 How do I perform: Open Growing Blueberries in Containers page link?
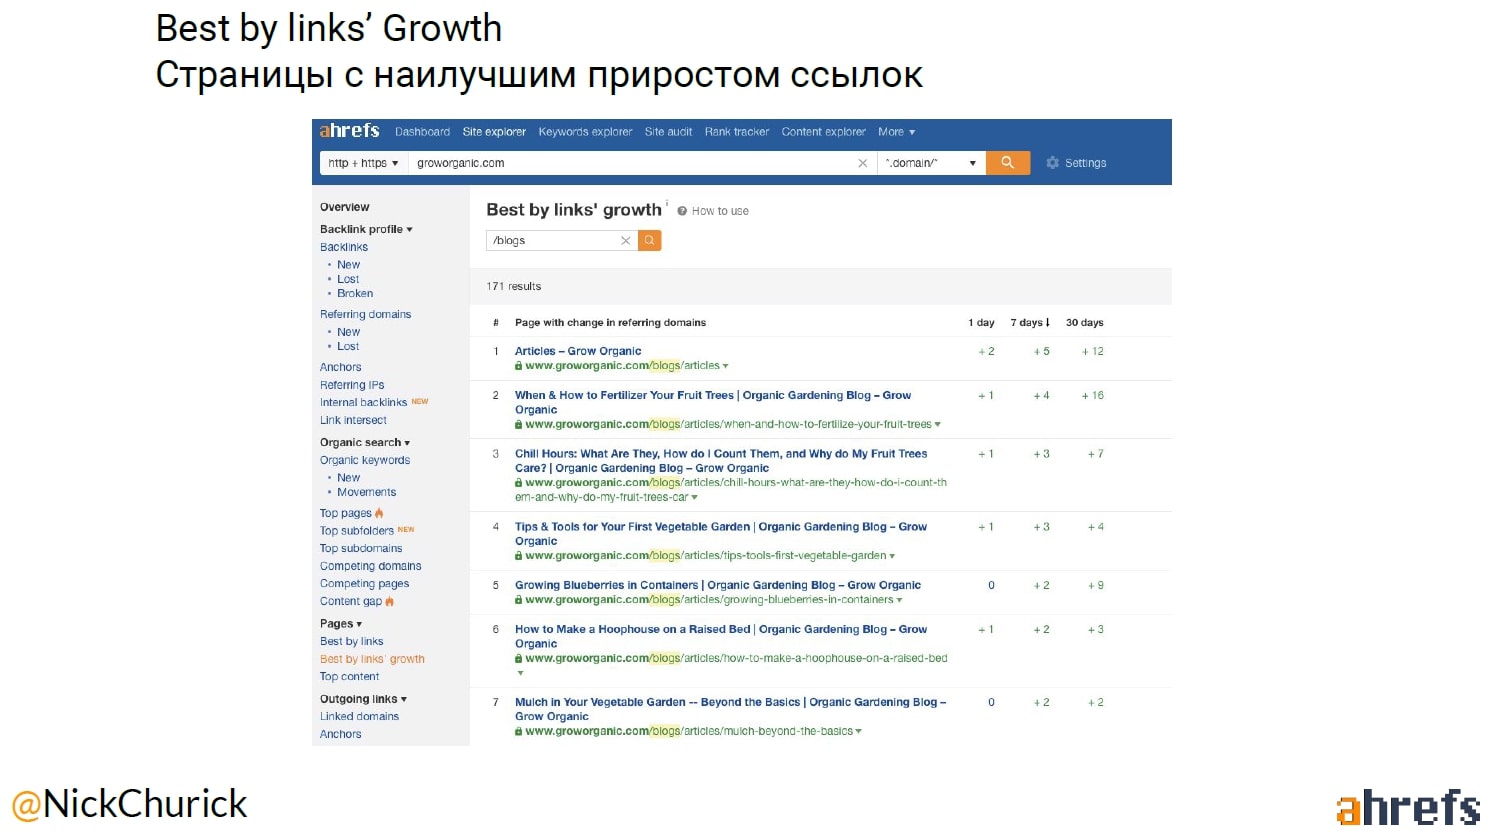(717, 585)
